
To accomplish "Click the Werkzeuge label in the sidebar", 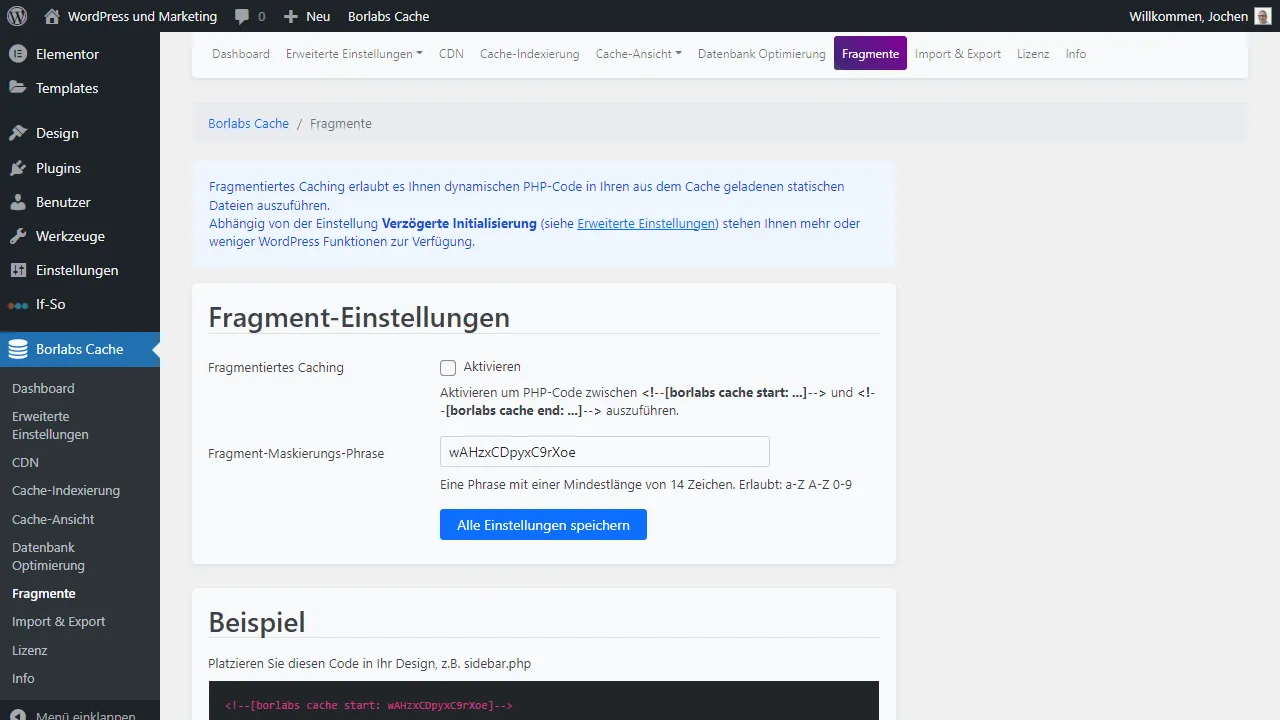I will click(70, 236).
